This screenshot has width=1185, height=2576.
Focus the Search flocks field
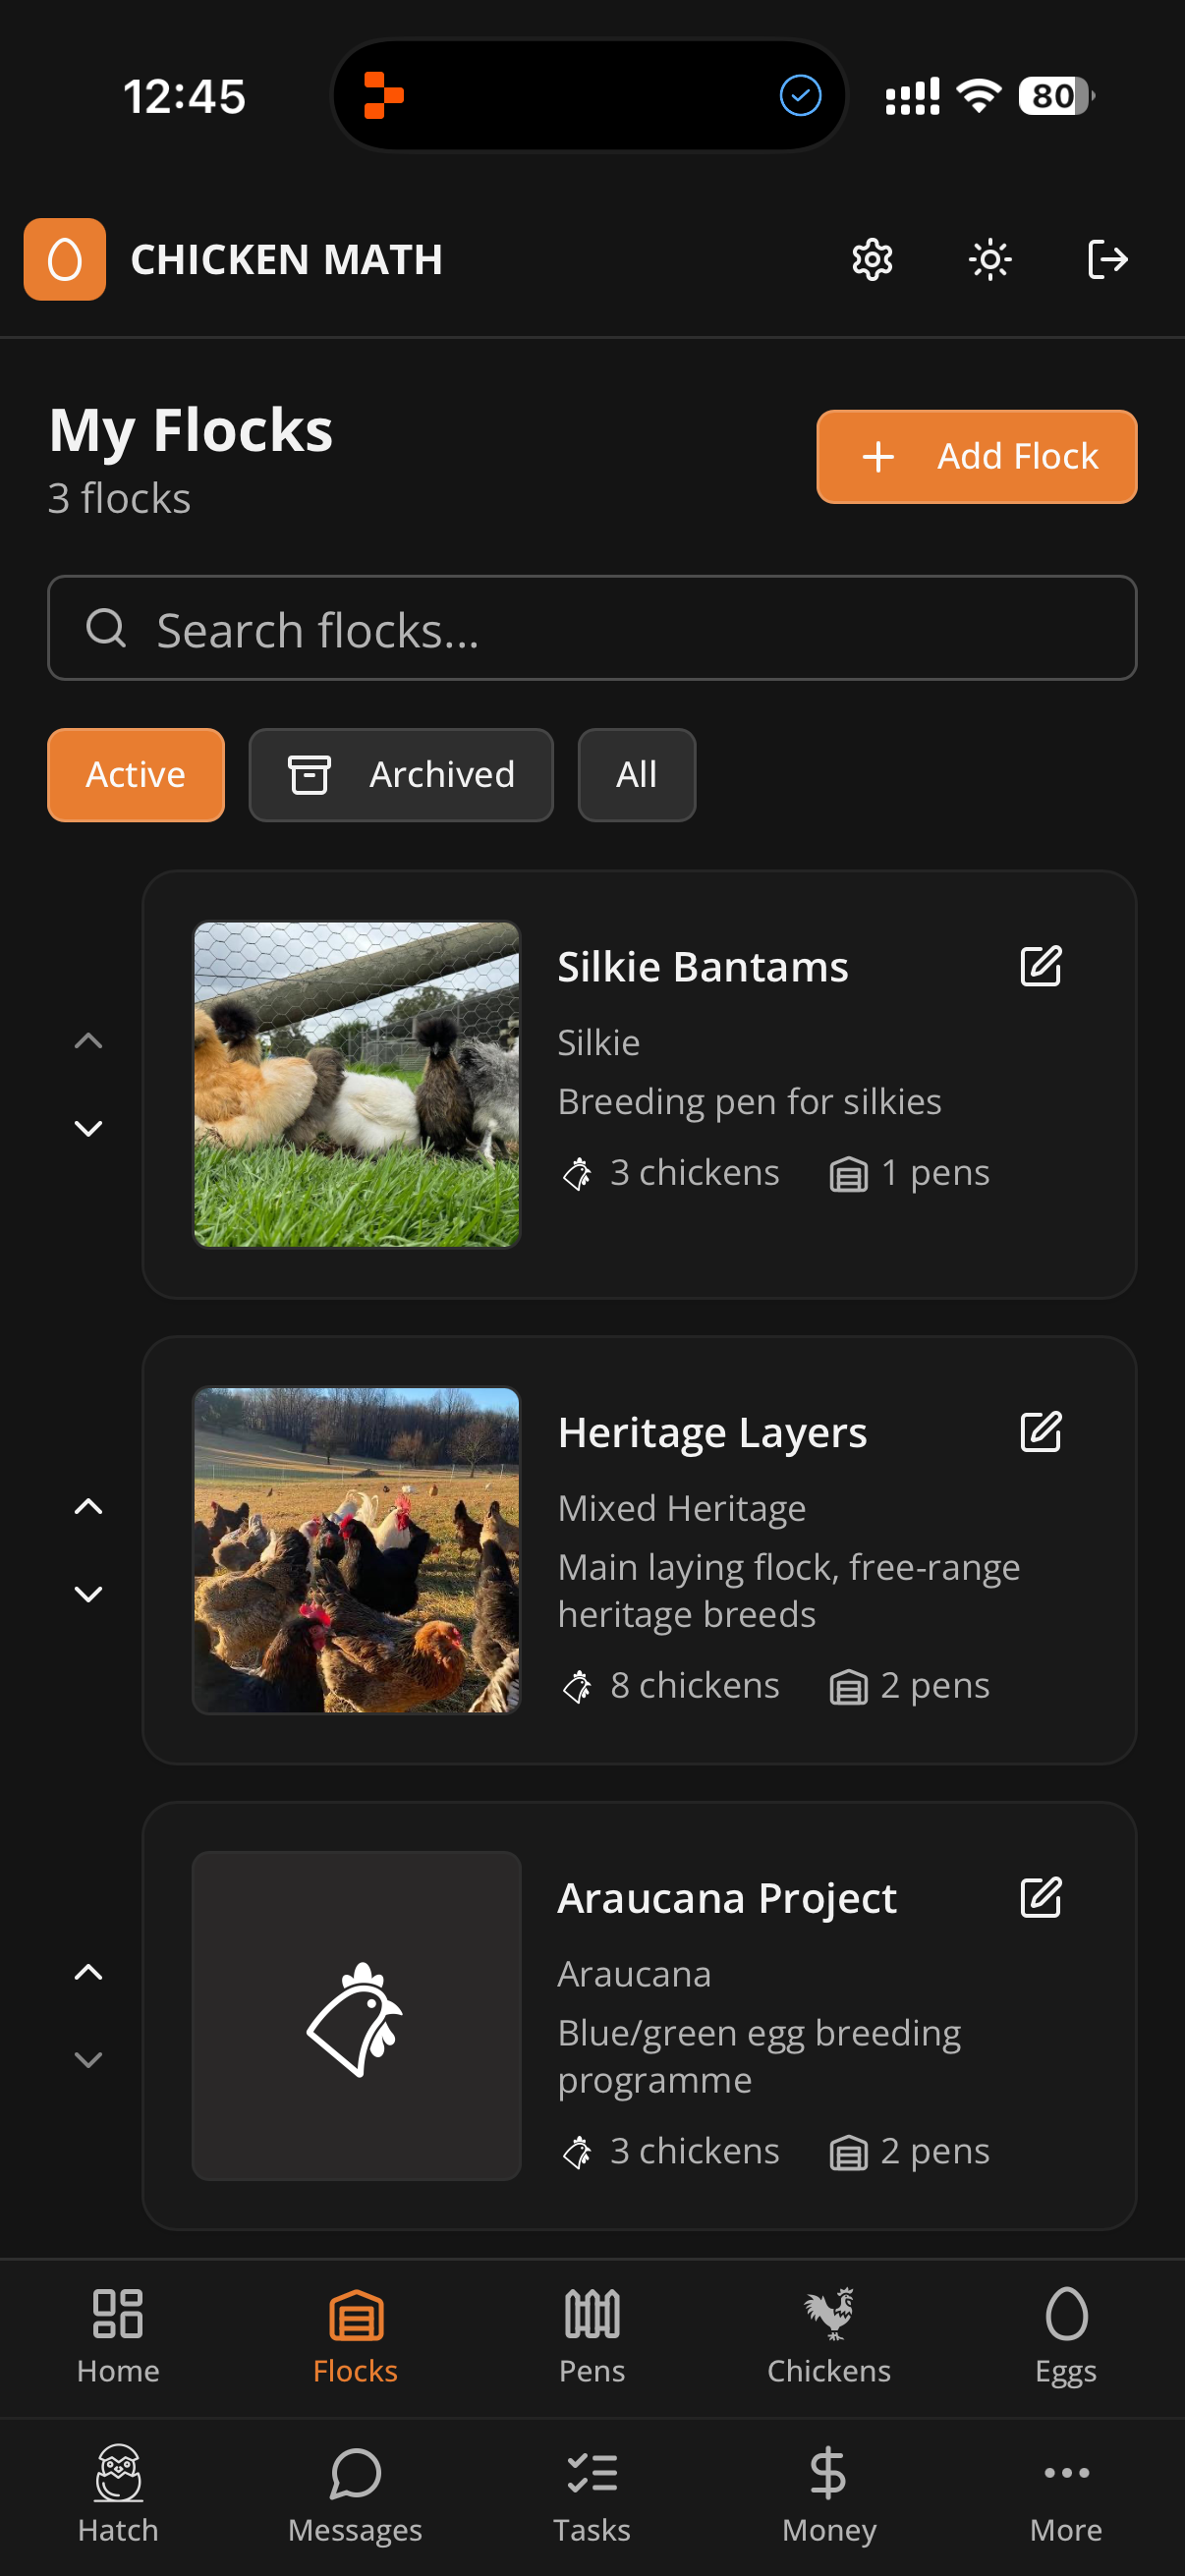(x=592, y=628)
